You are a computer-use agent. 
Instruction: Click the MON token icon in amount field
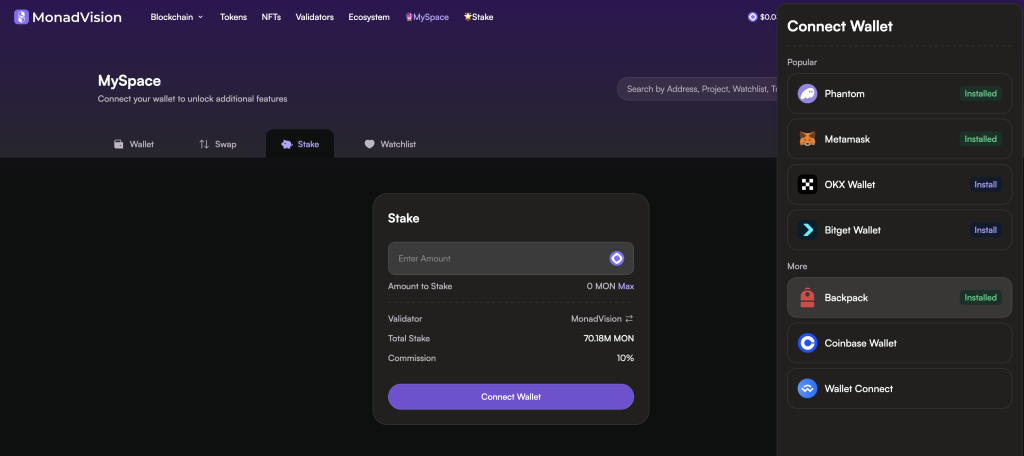coord(617,258)
